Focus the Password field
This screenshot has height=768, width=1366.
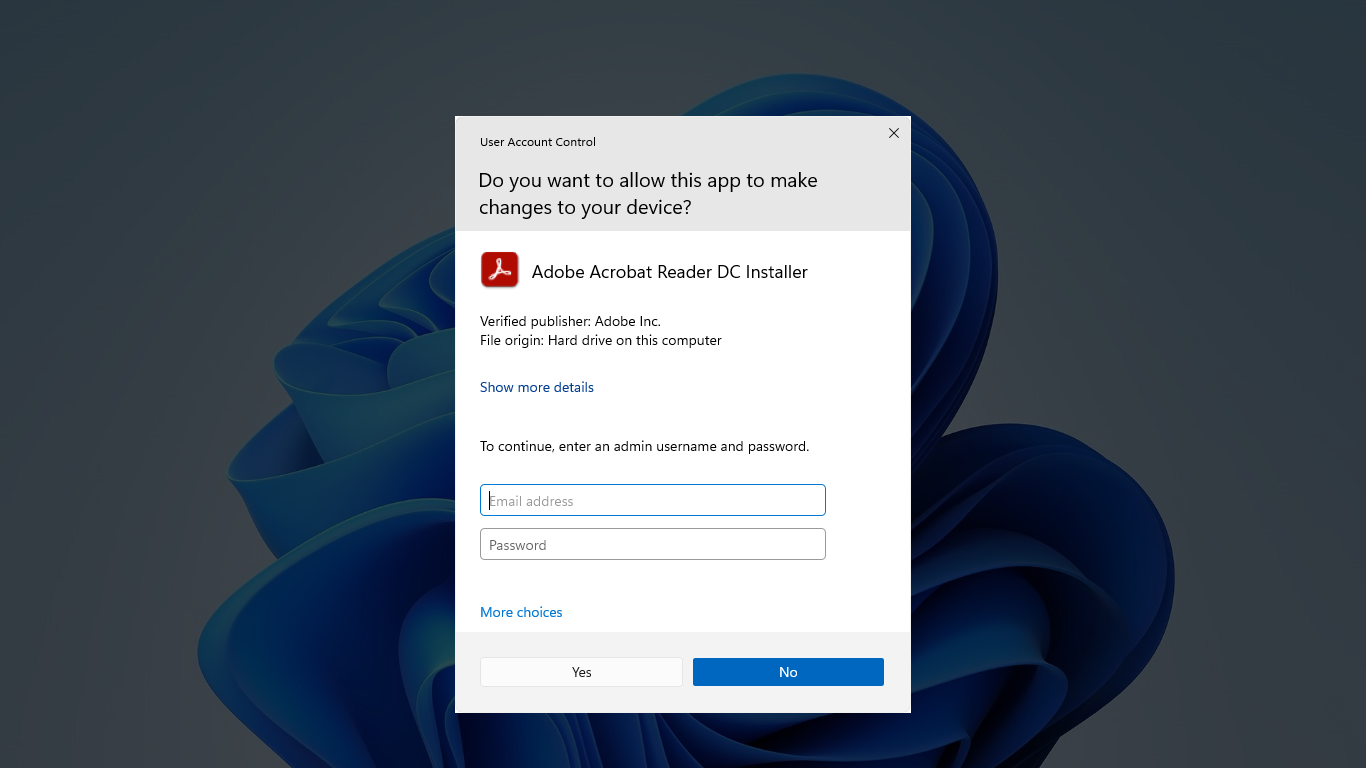pyautogui.click(x=653, y=544)
